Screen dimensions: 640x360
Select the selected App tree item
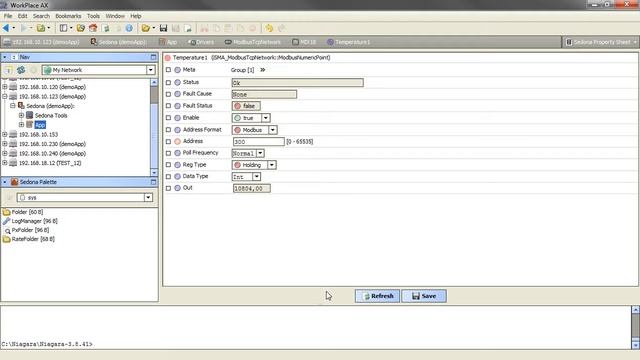coord(40,125)
